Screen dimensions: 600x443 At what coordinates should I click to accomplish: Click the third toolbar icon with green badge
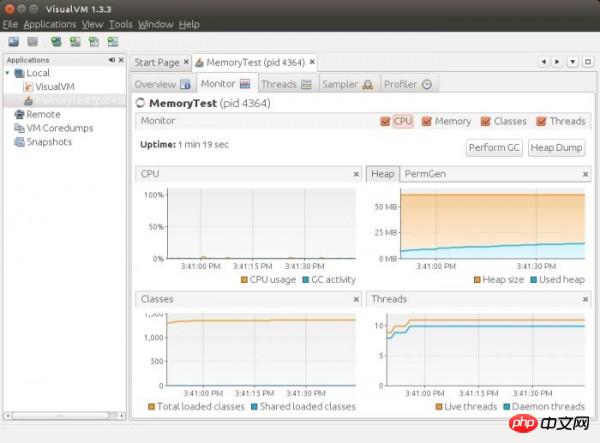pyautogui.click(x=56, y=41)
